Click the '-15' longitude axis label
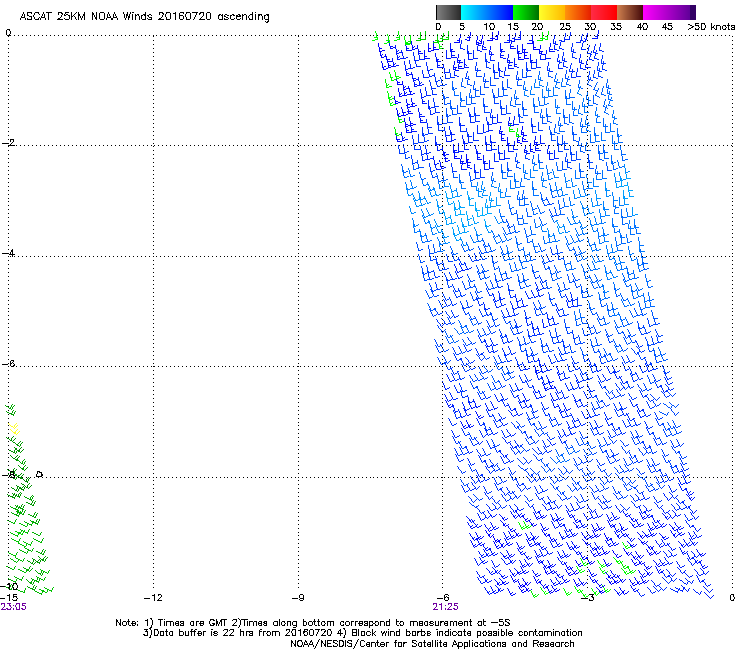This screenshot has height=650, width=740. coord(9,598)
